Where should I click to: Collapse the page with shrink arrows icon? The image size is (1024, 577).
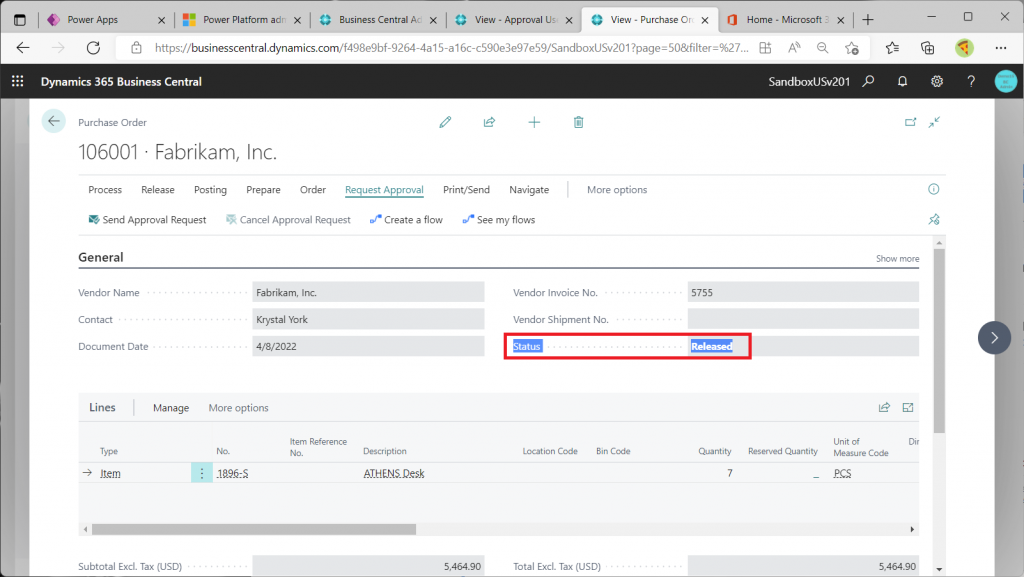(935, 122)
